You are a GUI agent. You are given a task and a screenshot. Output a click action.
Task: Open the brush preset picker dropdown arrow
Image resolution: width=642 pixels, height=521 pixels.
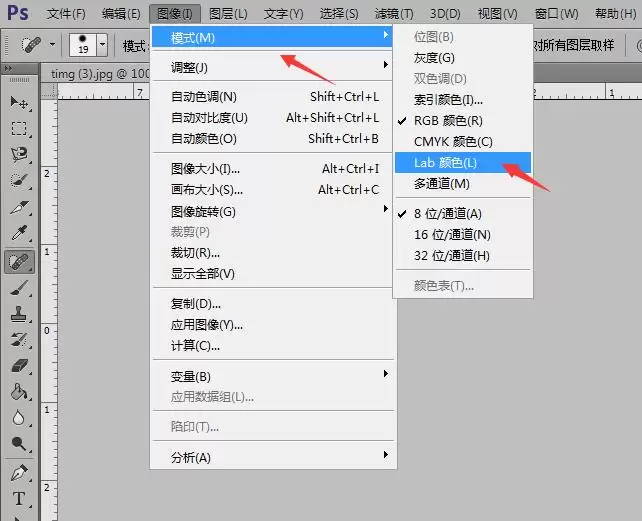102,44
